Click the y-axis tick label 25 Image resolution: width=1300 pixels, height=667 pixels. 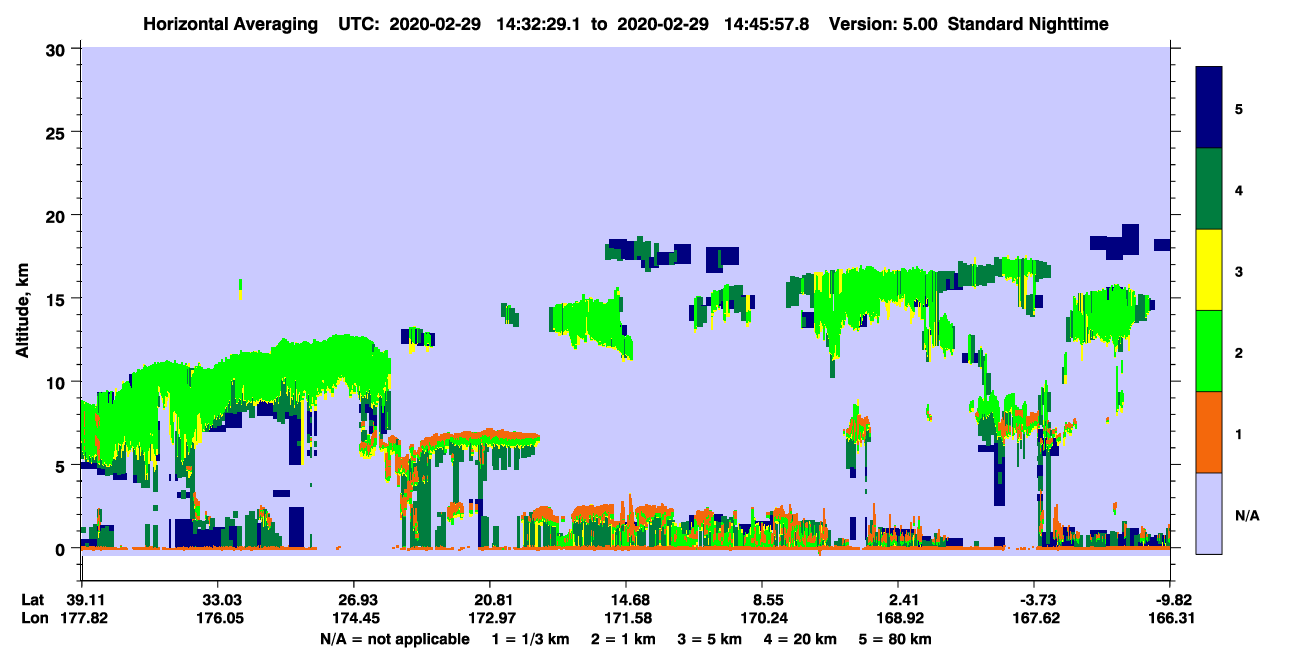[58, 132]
